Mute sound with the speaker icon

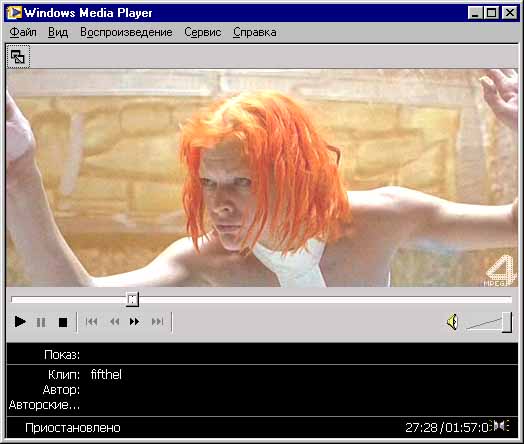click(x=452, y=322)
